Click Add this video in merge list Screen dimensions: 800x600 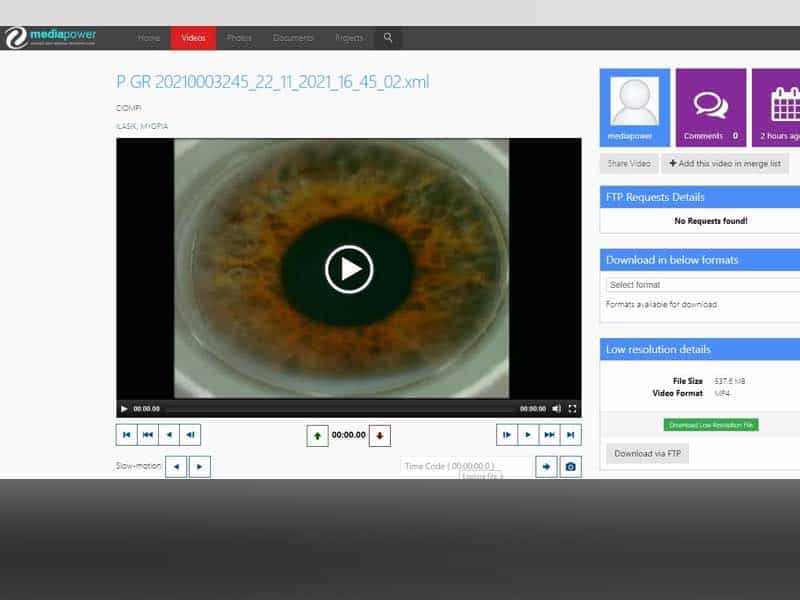pos(727,163)
